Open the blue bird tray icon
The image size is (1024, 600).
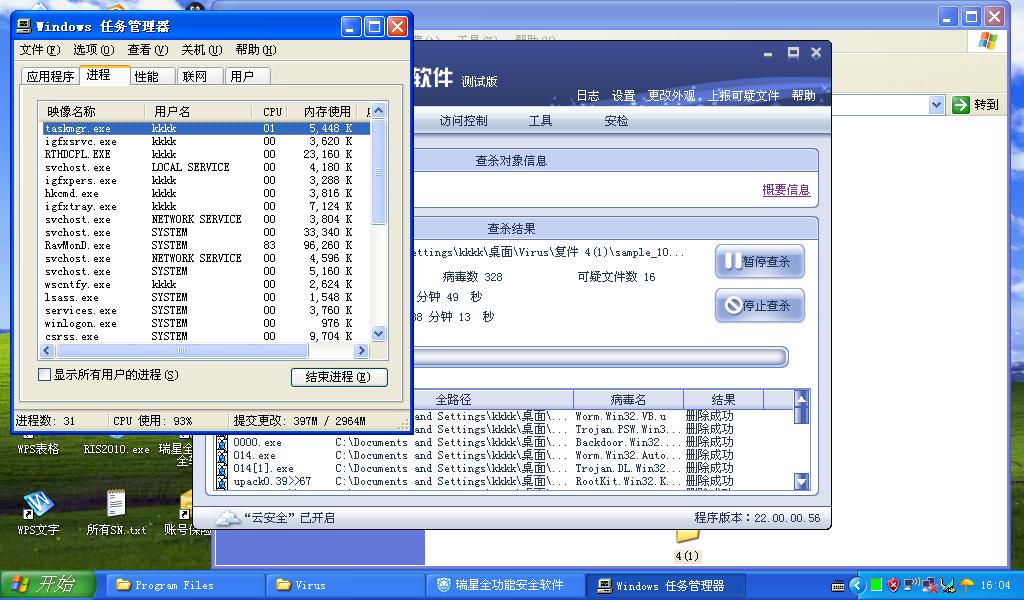[948, 585]
